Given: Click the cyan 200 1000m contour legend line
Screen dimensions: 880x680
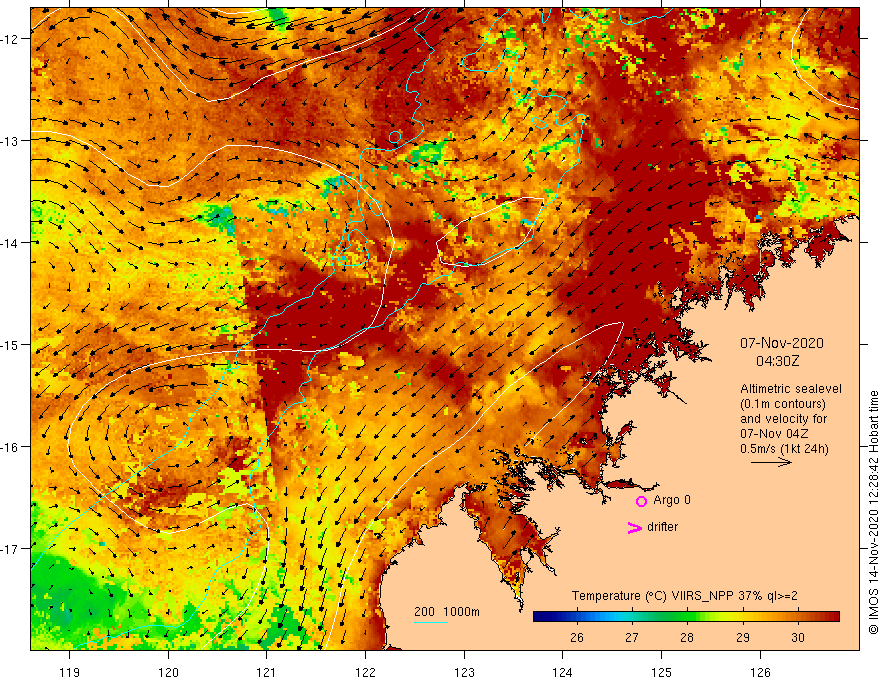Looking at the screenshot, I should (430, 622).
